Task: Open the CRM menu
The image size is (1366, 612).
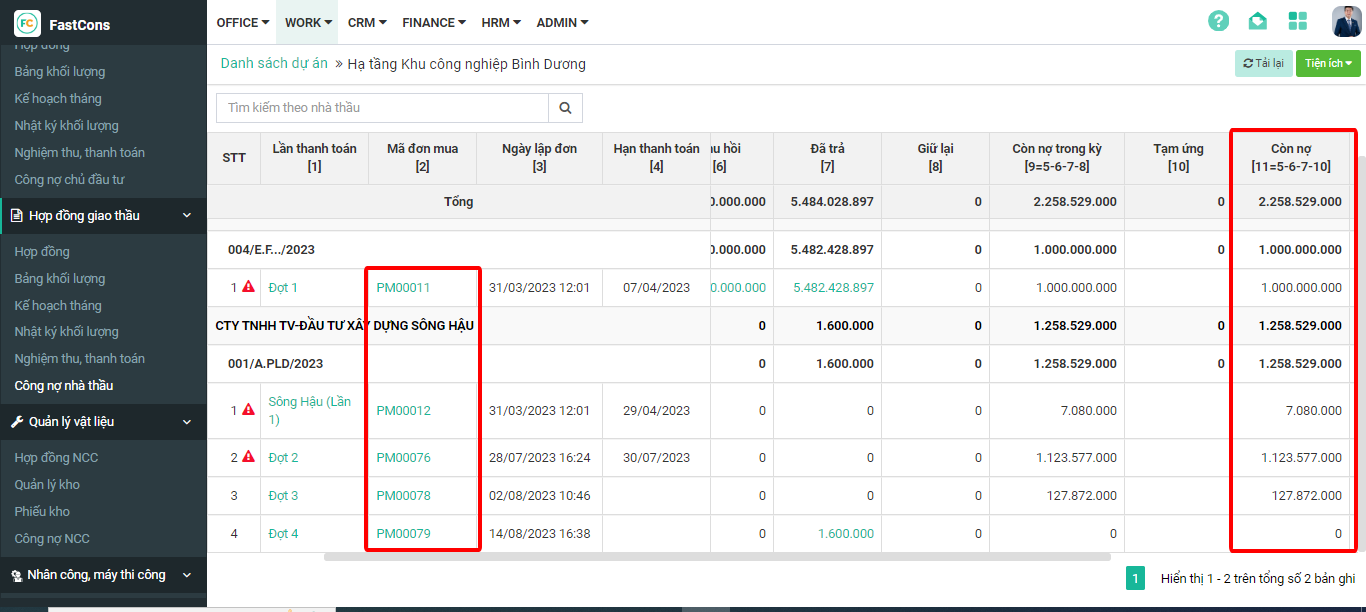Action: pos(367,22)
